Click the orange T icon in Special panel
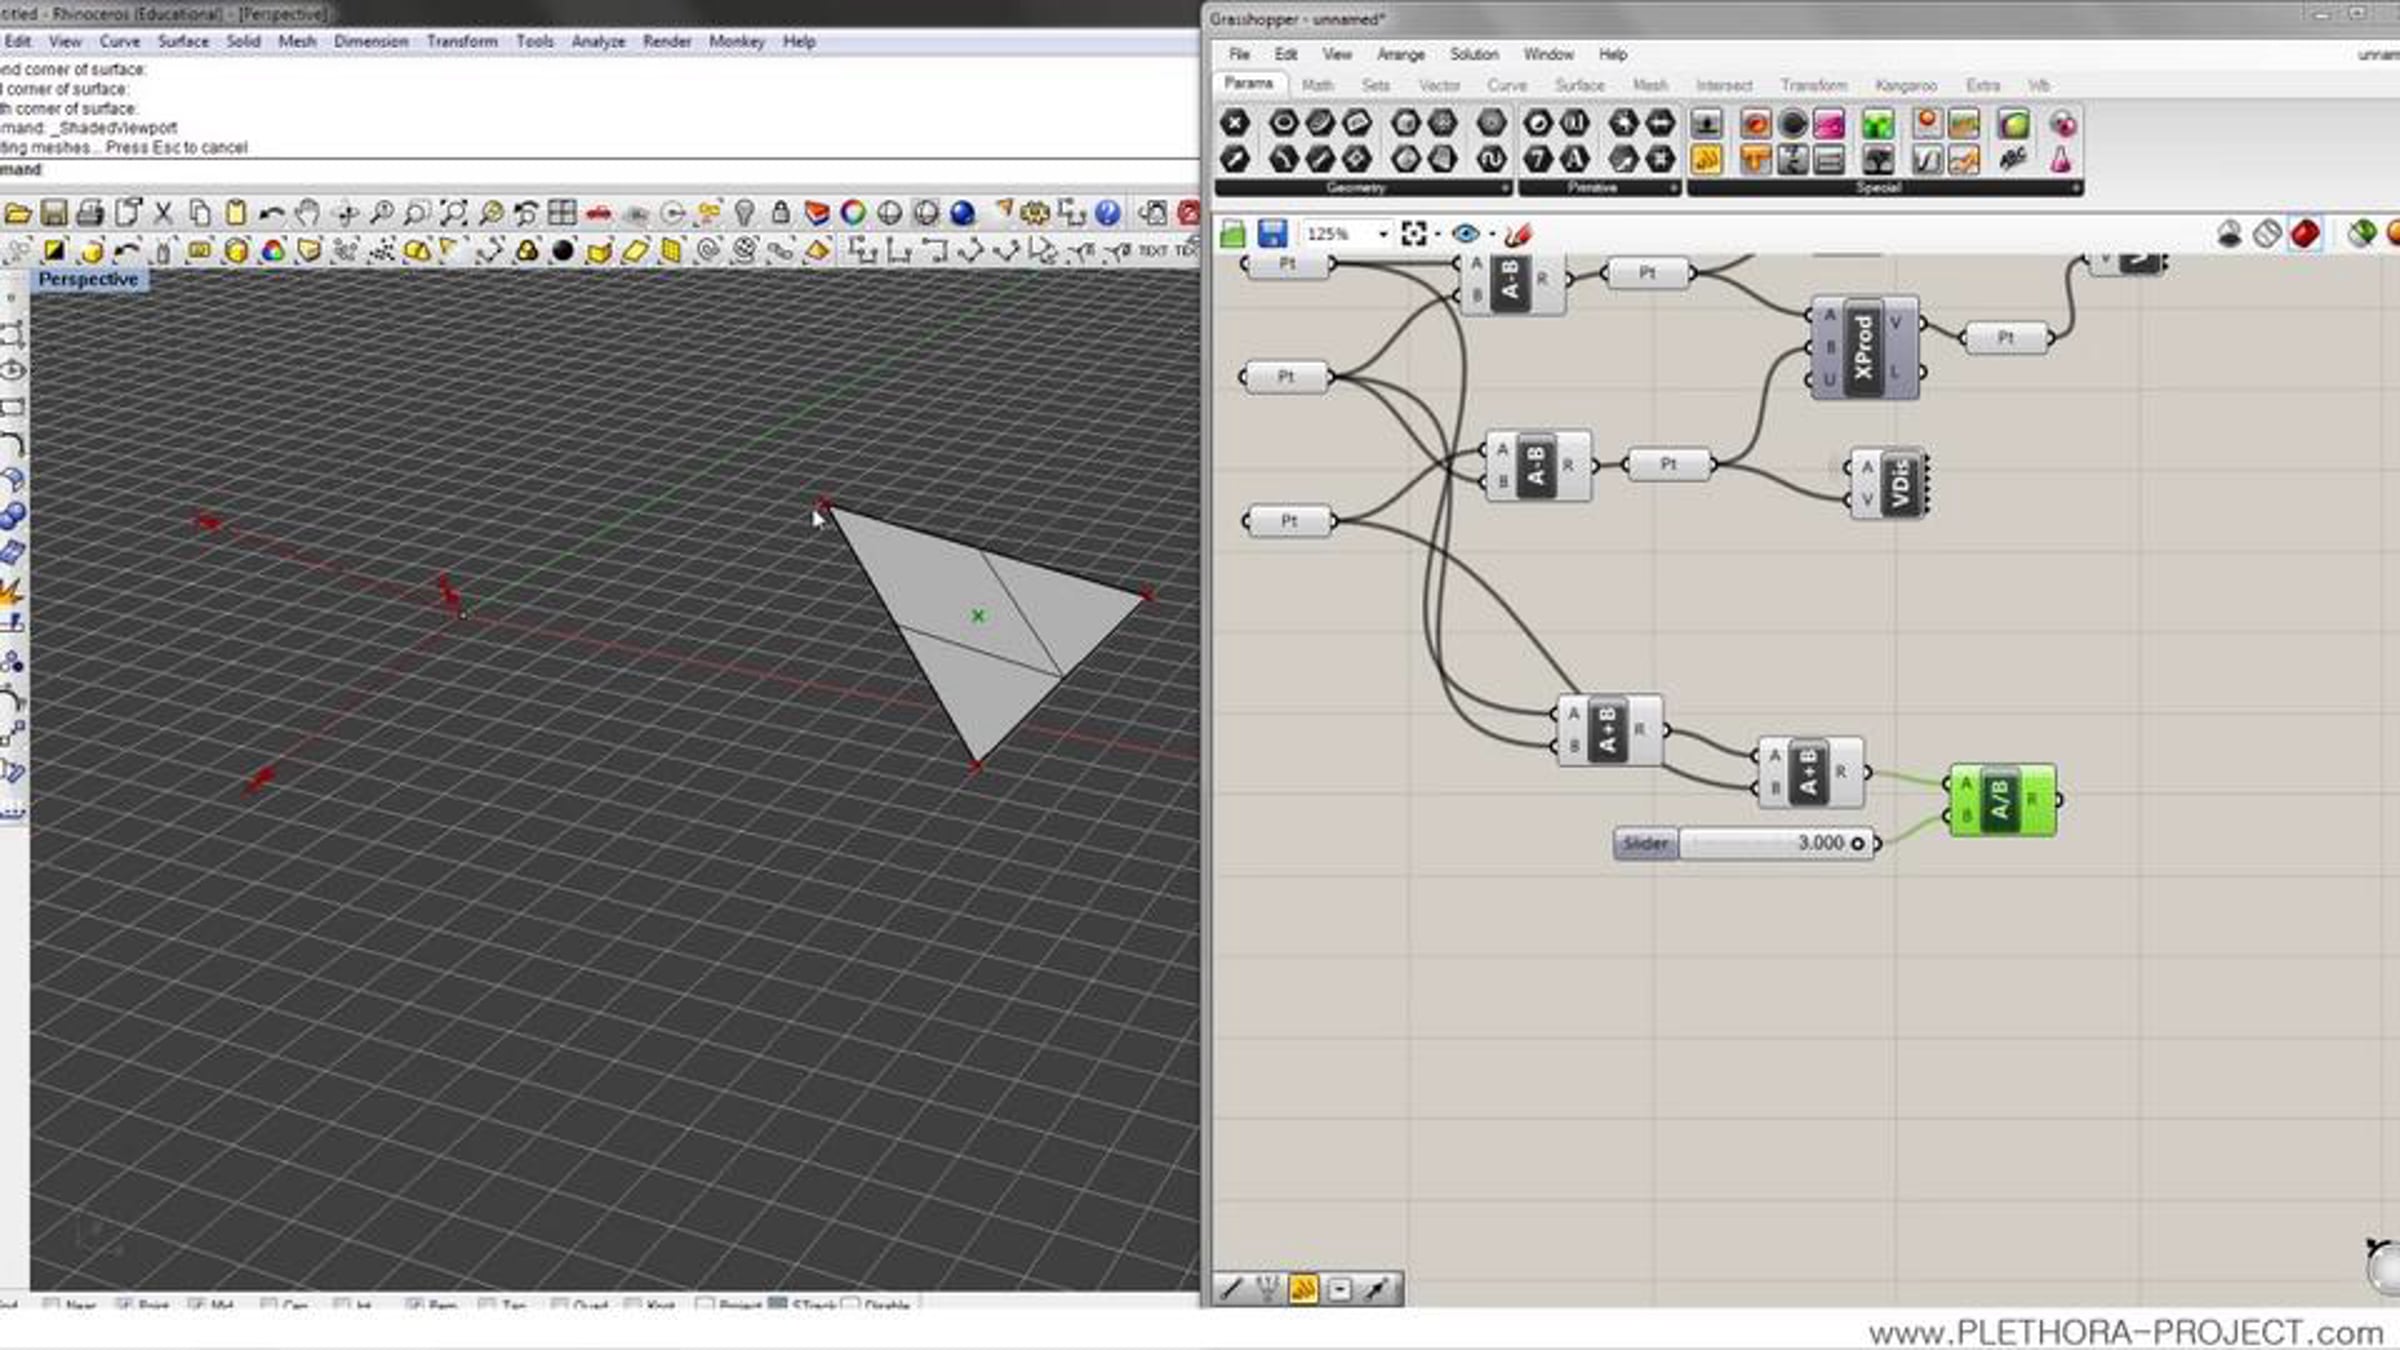Viewport: 2400px width, 1350px height. pyautogui.click(x=1755, y=159)
